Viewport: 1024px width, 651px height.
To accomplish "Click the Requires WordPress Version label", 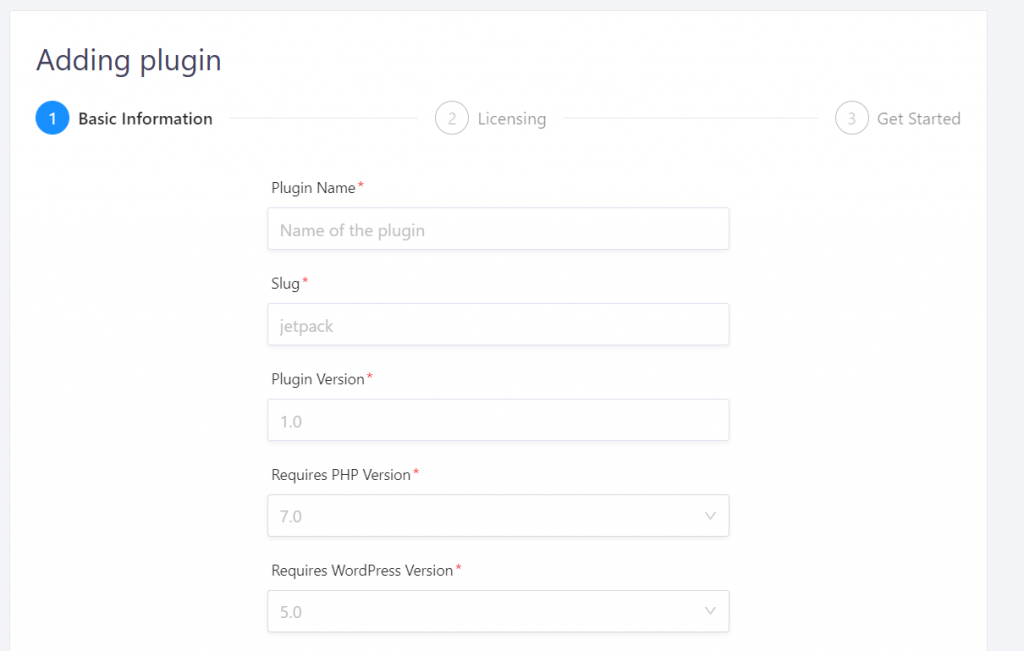I will point(362,571).
